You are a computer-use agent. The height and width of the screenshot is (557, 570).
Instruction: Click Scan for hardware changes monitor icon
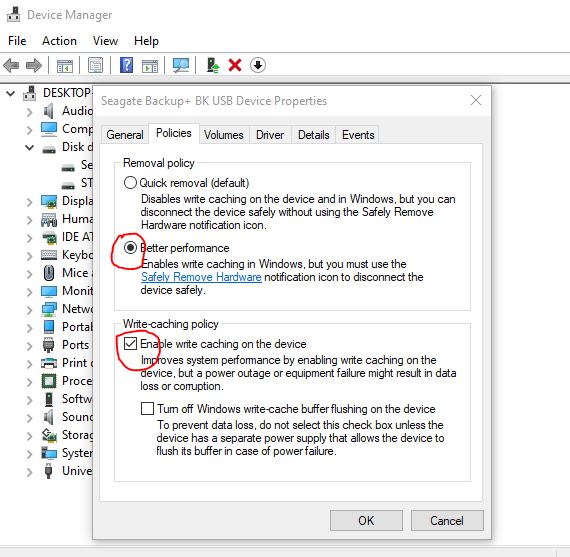181,65
